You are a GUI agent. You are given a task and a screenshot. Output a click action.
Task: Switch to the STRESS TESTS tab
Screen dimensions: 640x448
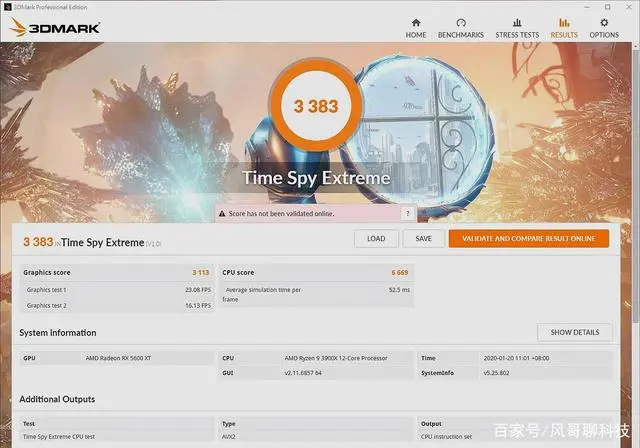517,29
